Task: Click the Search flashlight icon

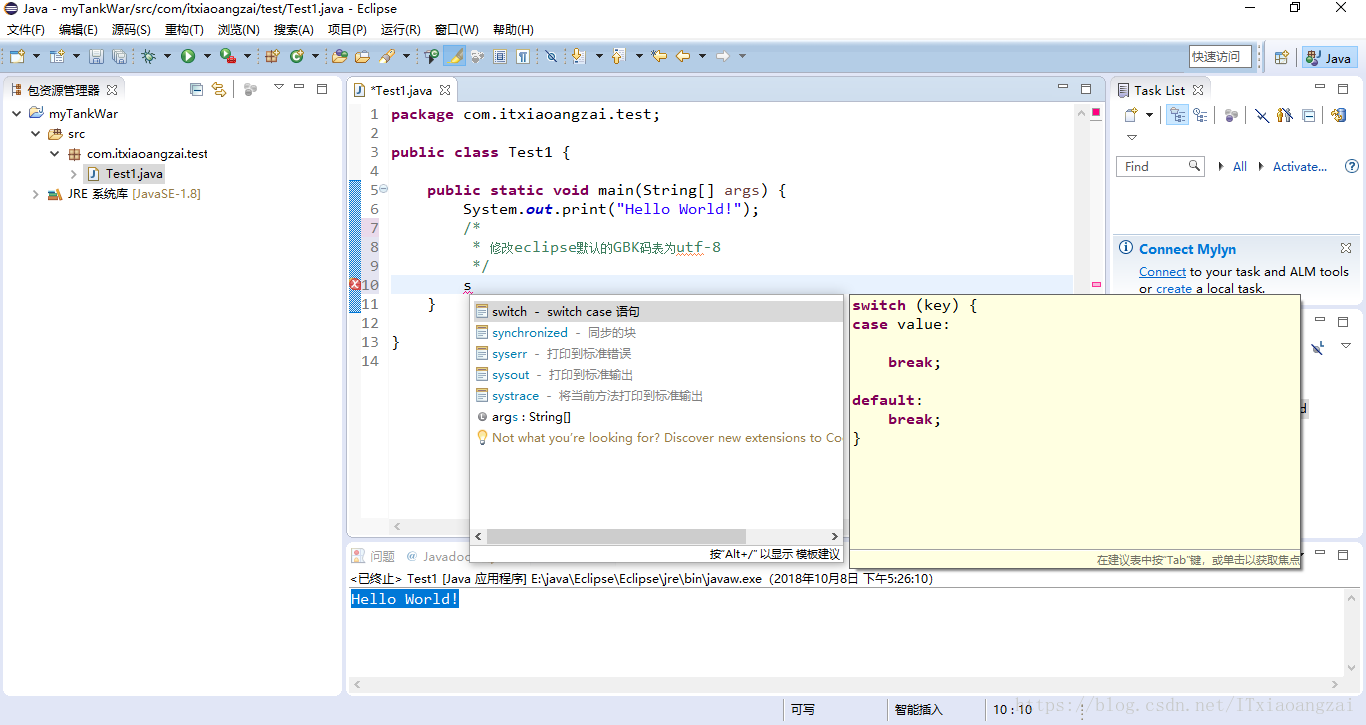Action: point(387,57)
